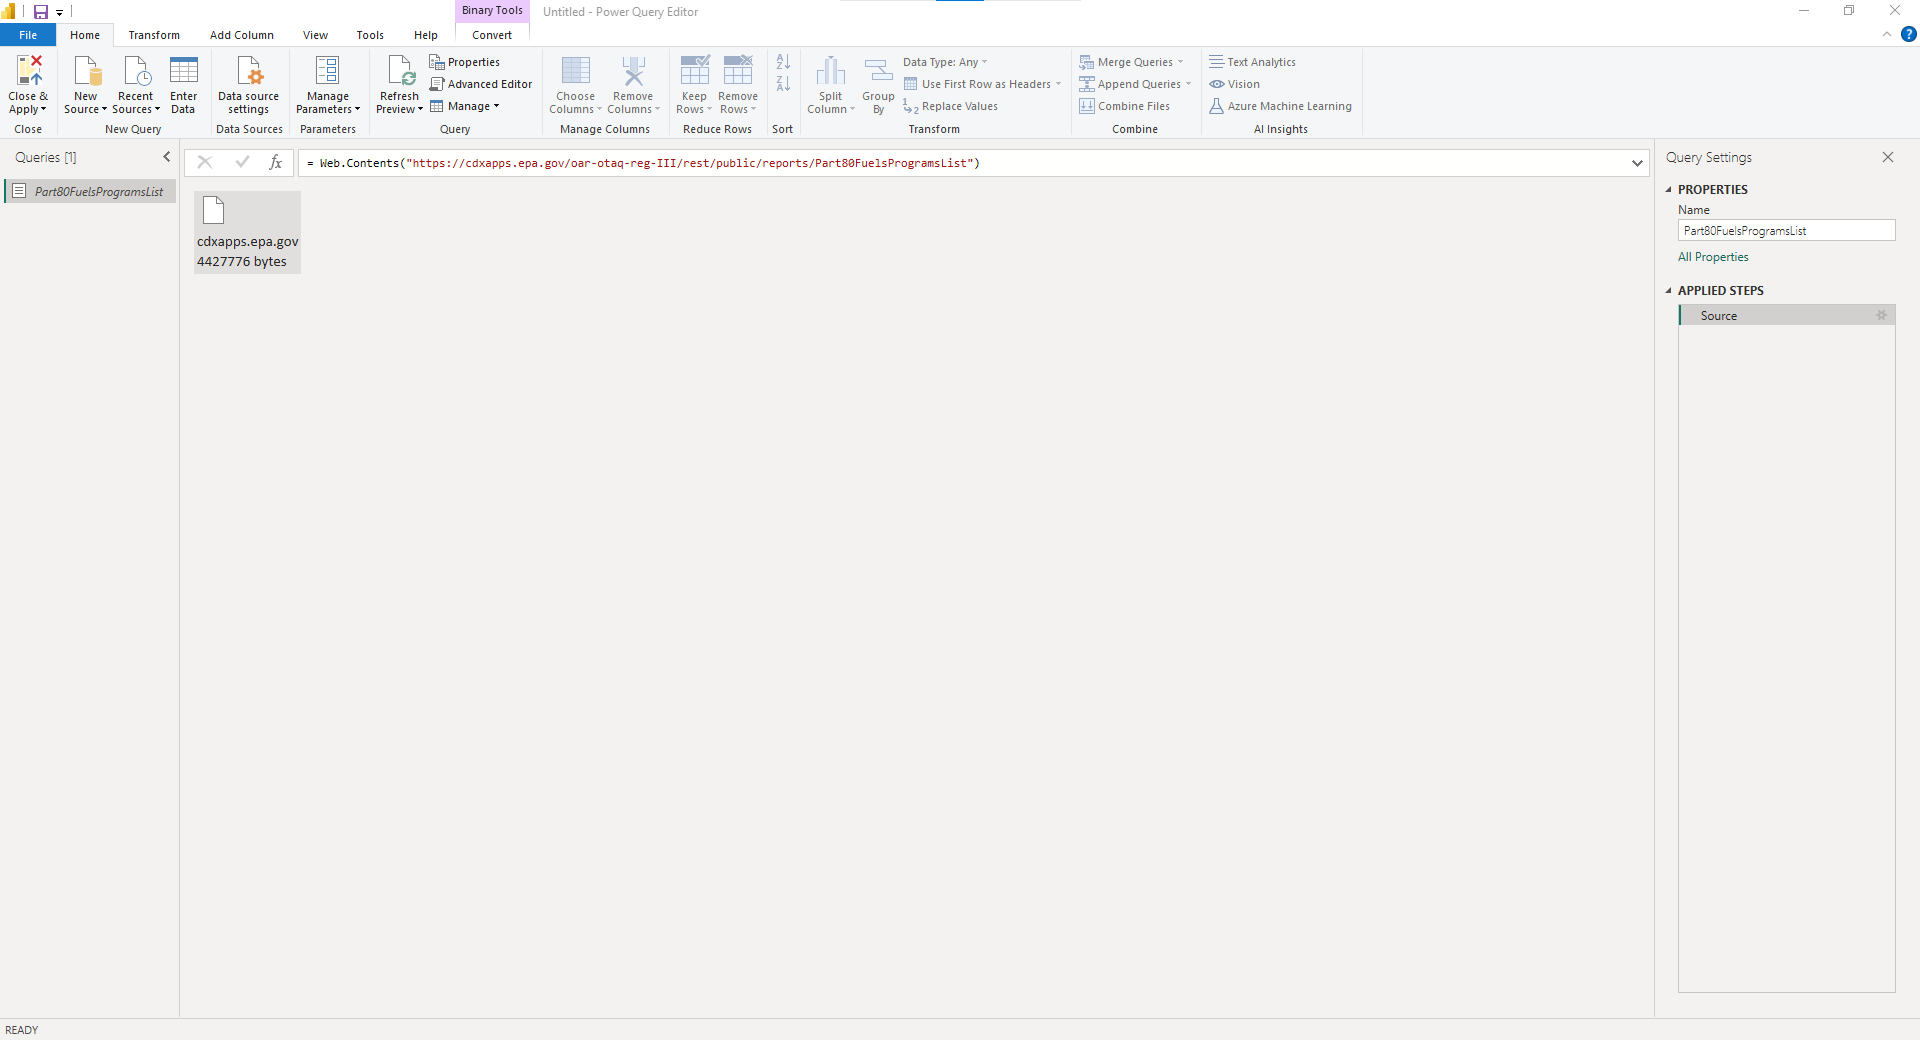
Task: Click the Group By icon
Action: coord(878,72)
